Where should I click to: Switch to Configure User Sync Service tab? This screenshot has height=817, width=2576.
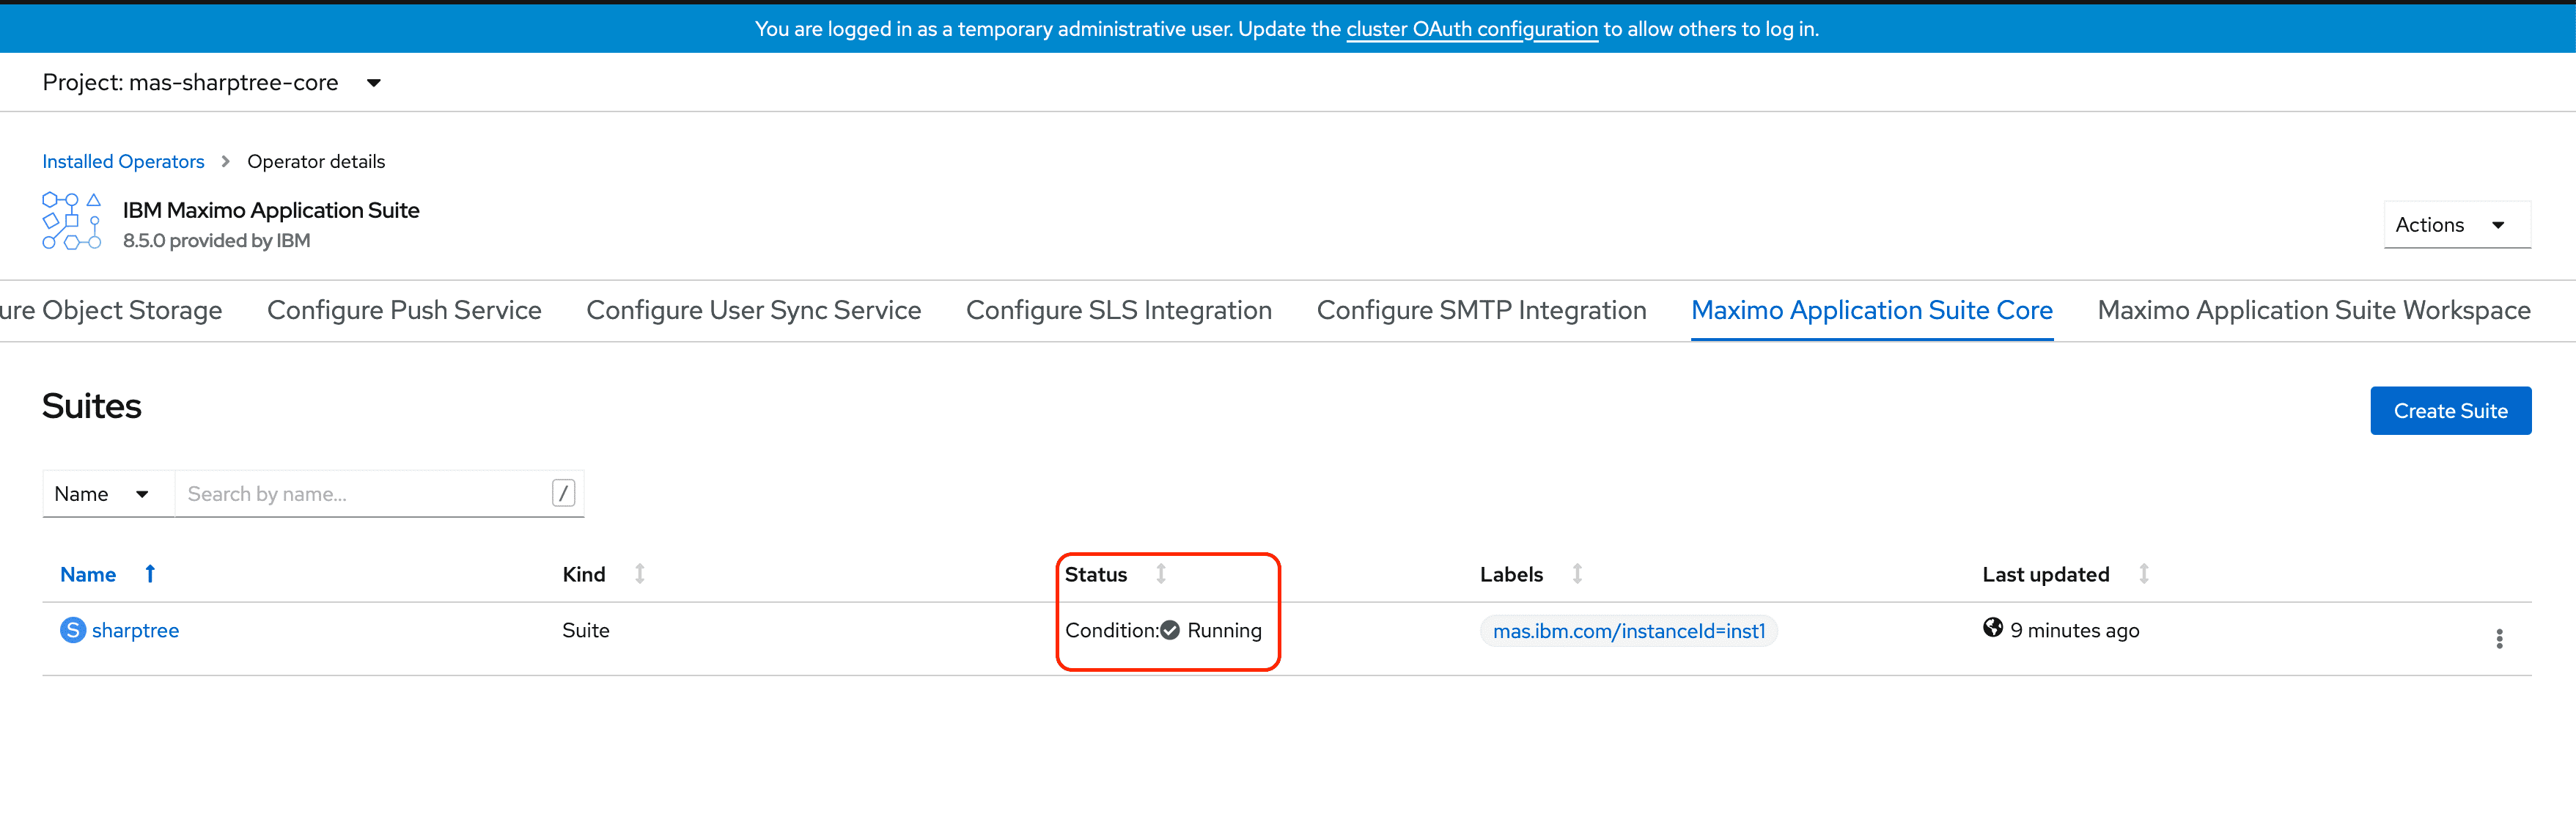pos(753,310)
